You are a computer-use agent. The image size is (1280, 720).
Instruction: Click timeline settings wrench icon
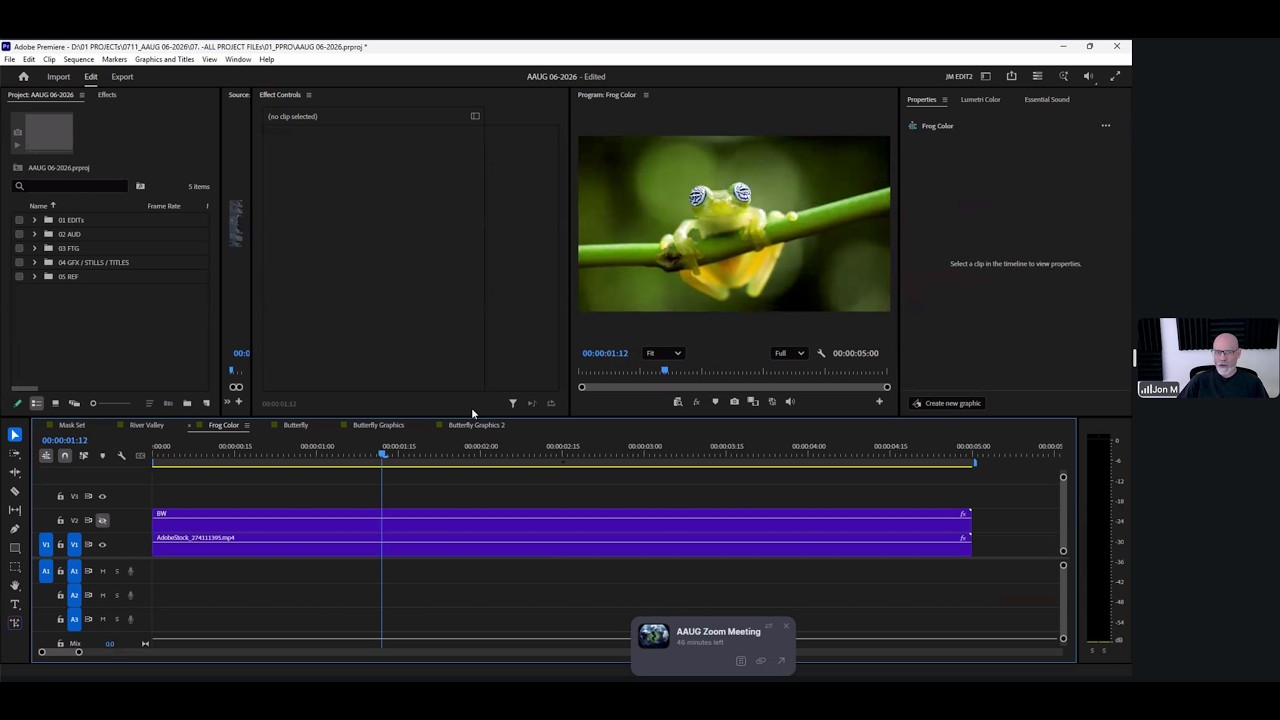[122, 456]
